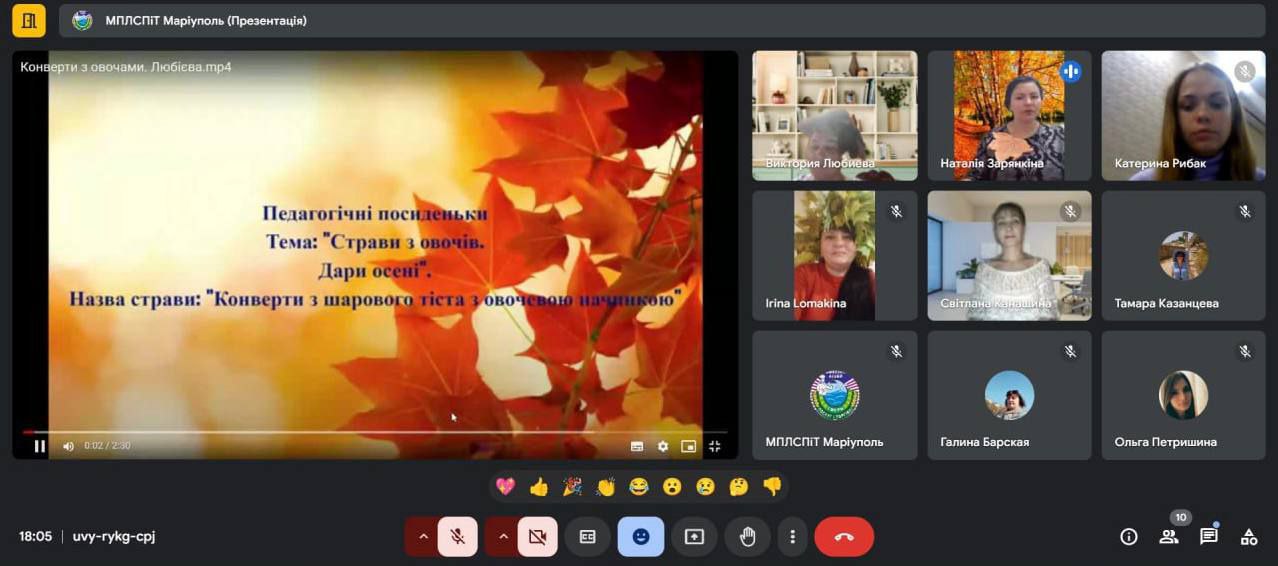Open the chat panel icon
The image size is (1278, 566).
point(1208,537)
